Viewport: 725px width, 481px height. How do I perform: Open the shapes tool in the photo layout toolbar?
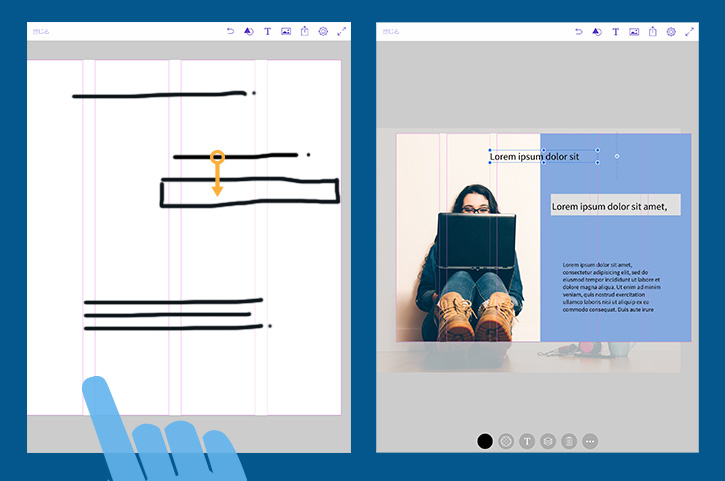[597, 31]
